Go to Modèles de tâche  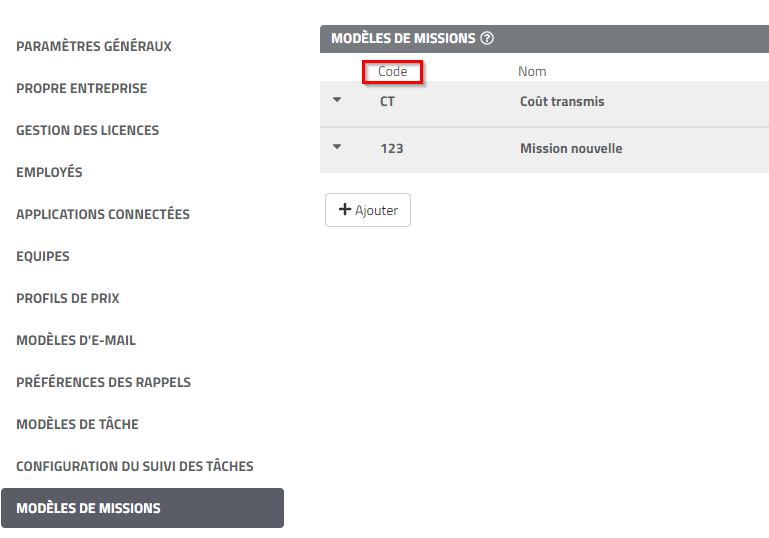coord(77,424)
